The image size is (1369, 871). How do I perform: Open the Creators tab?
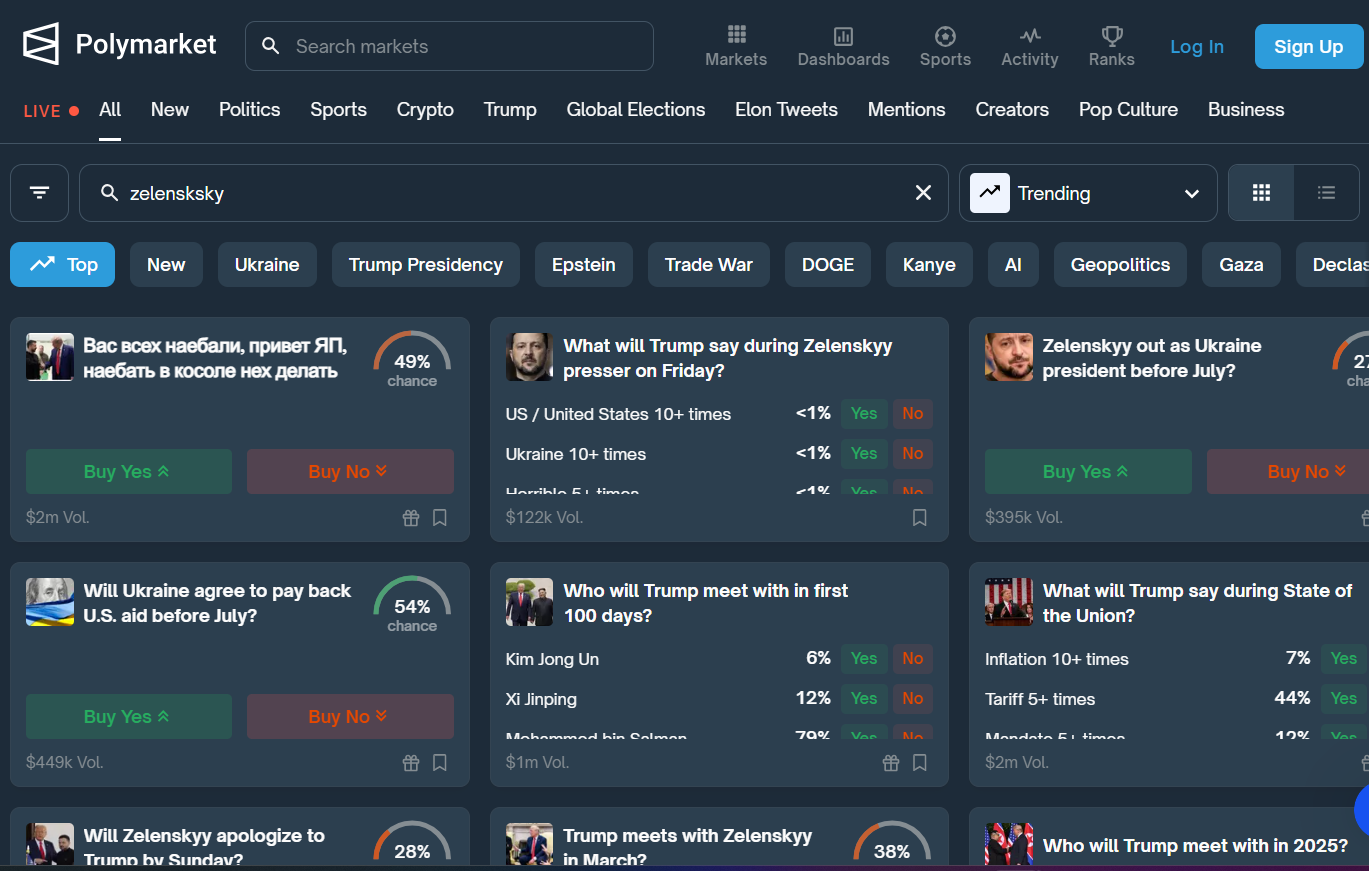coord(1012,110)
